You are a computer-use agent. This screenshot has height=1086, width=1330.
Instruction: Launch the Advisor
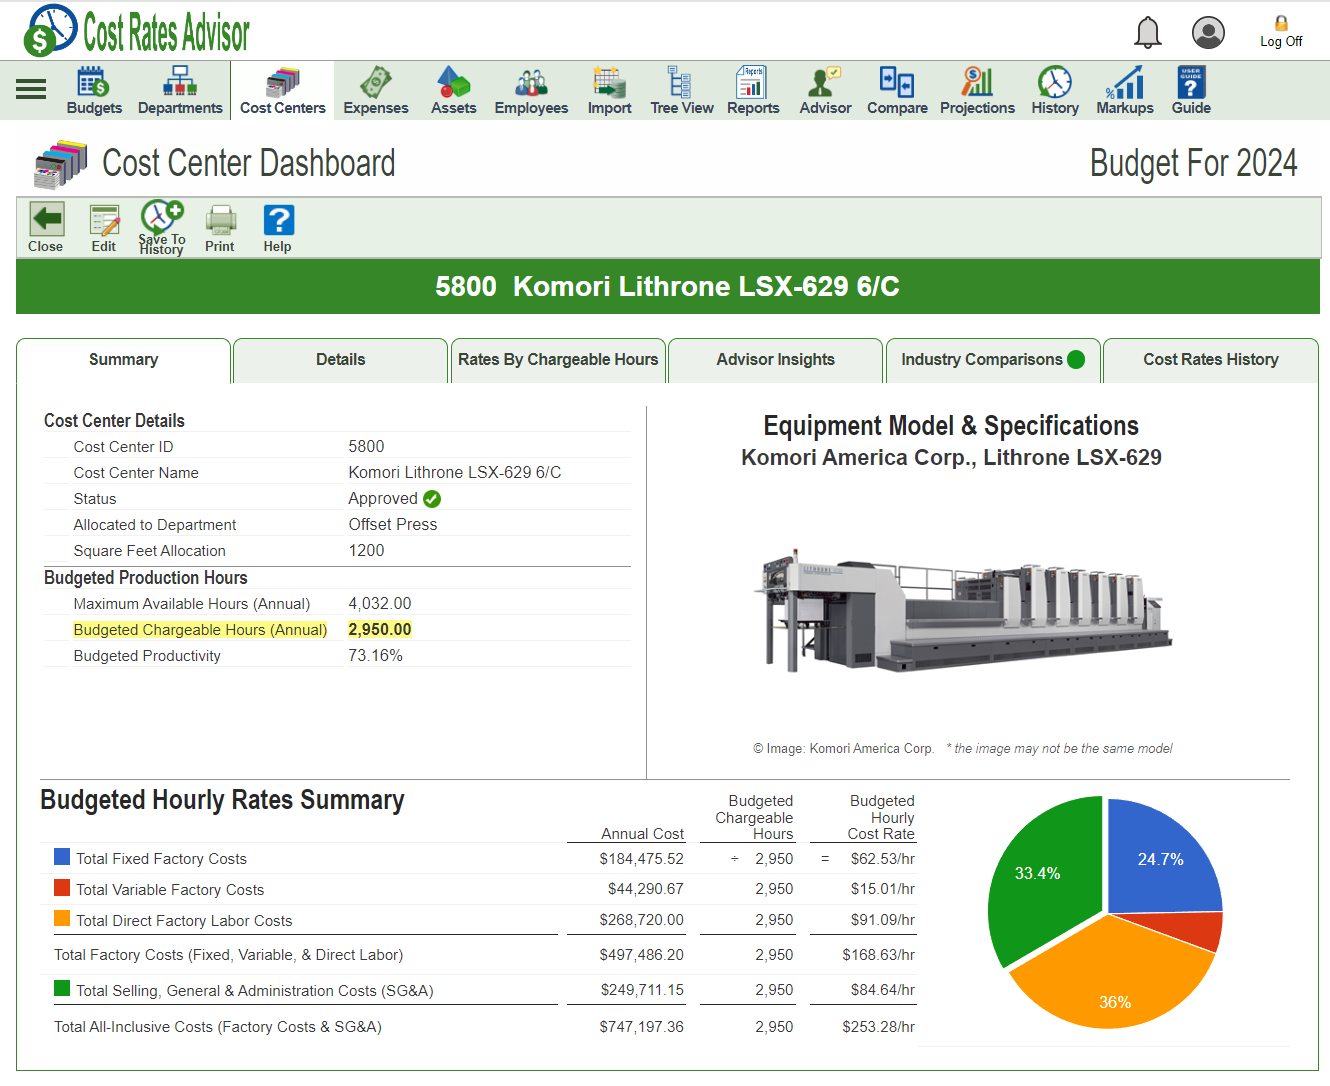826,91
